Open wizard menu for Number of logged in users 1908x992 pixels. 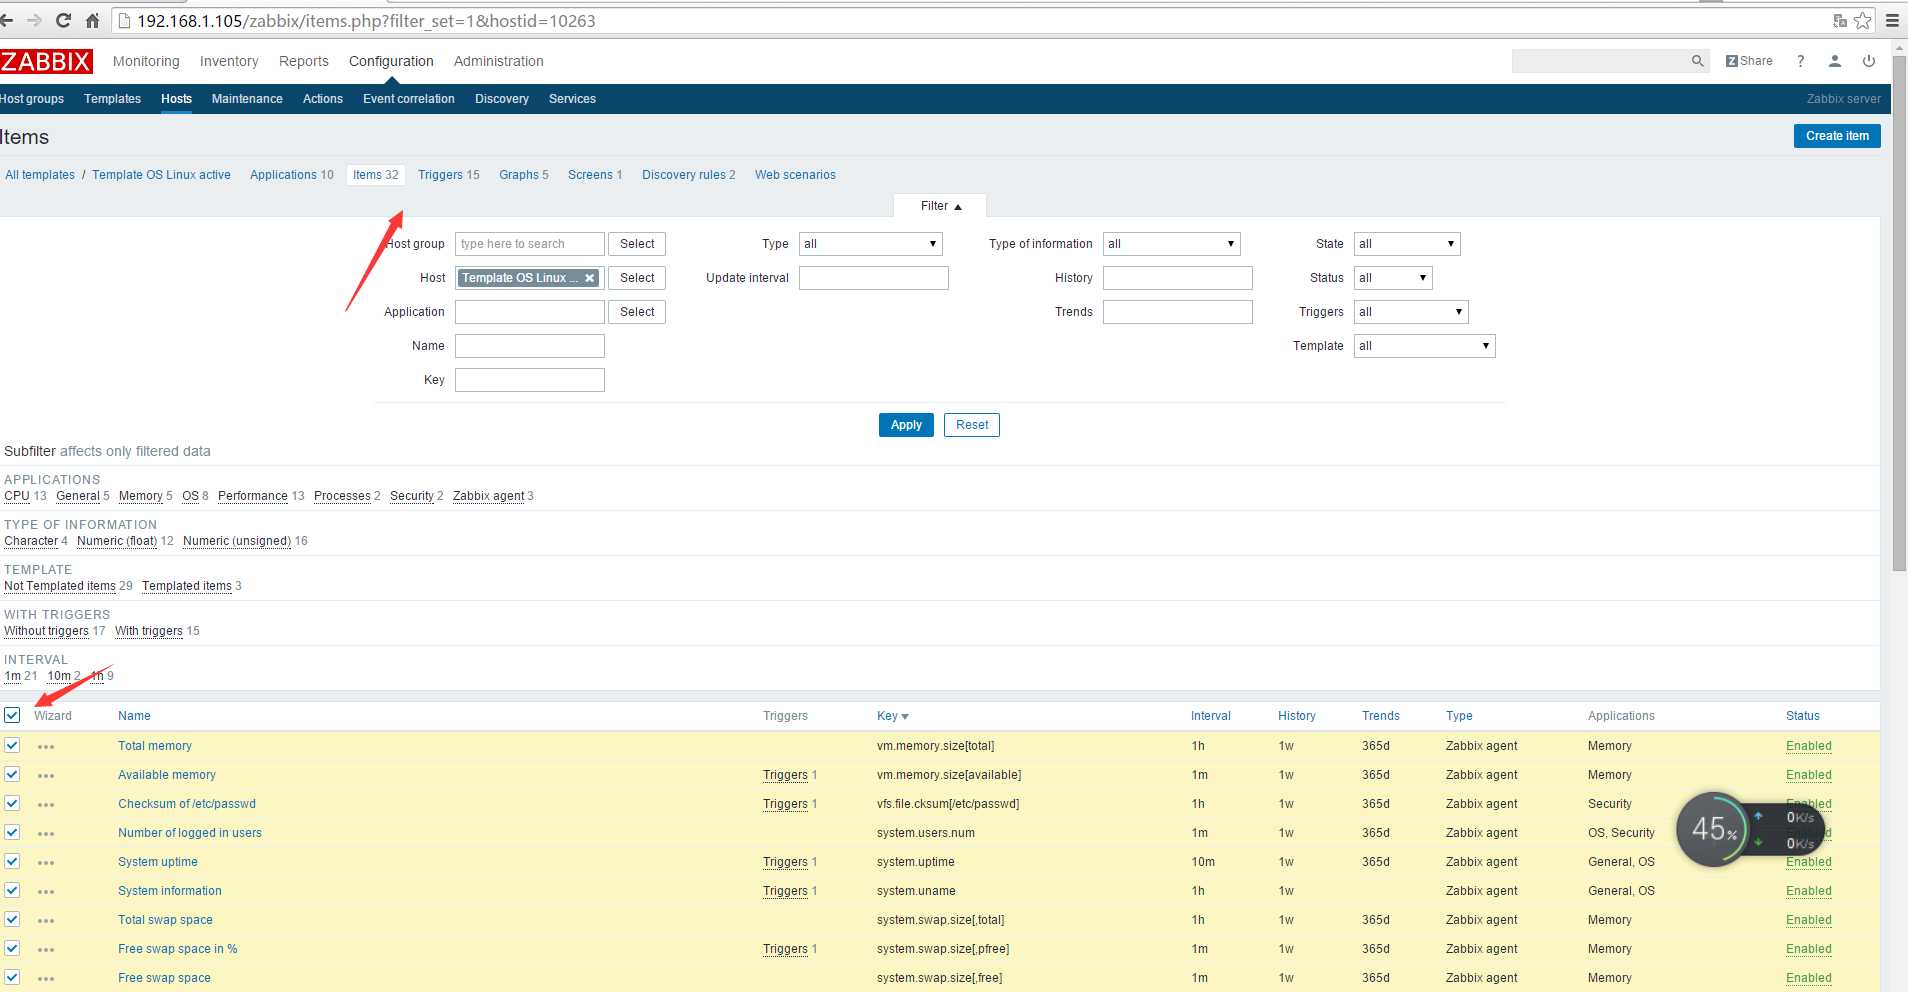coord(46,834)
